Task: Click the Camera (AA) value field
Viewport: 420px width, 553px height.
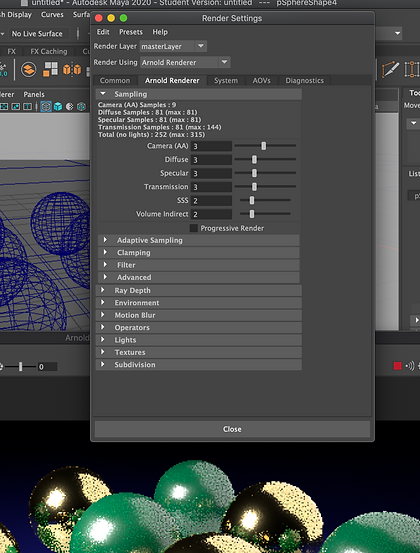Action: (x=211, y=146)
